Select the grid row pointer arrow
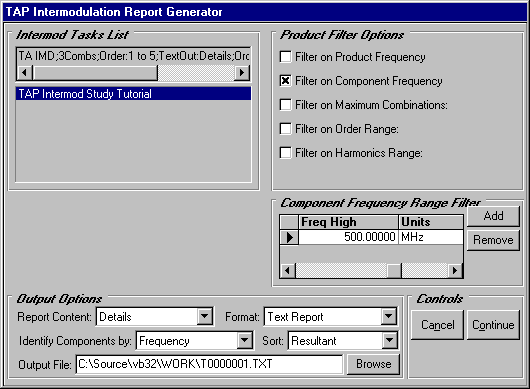Screen dimensions: 530x389 click(x=289, y=237)
